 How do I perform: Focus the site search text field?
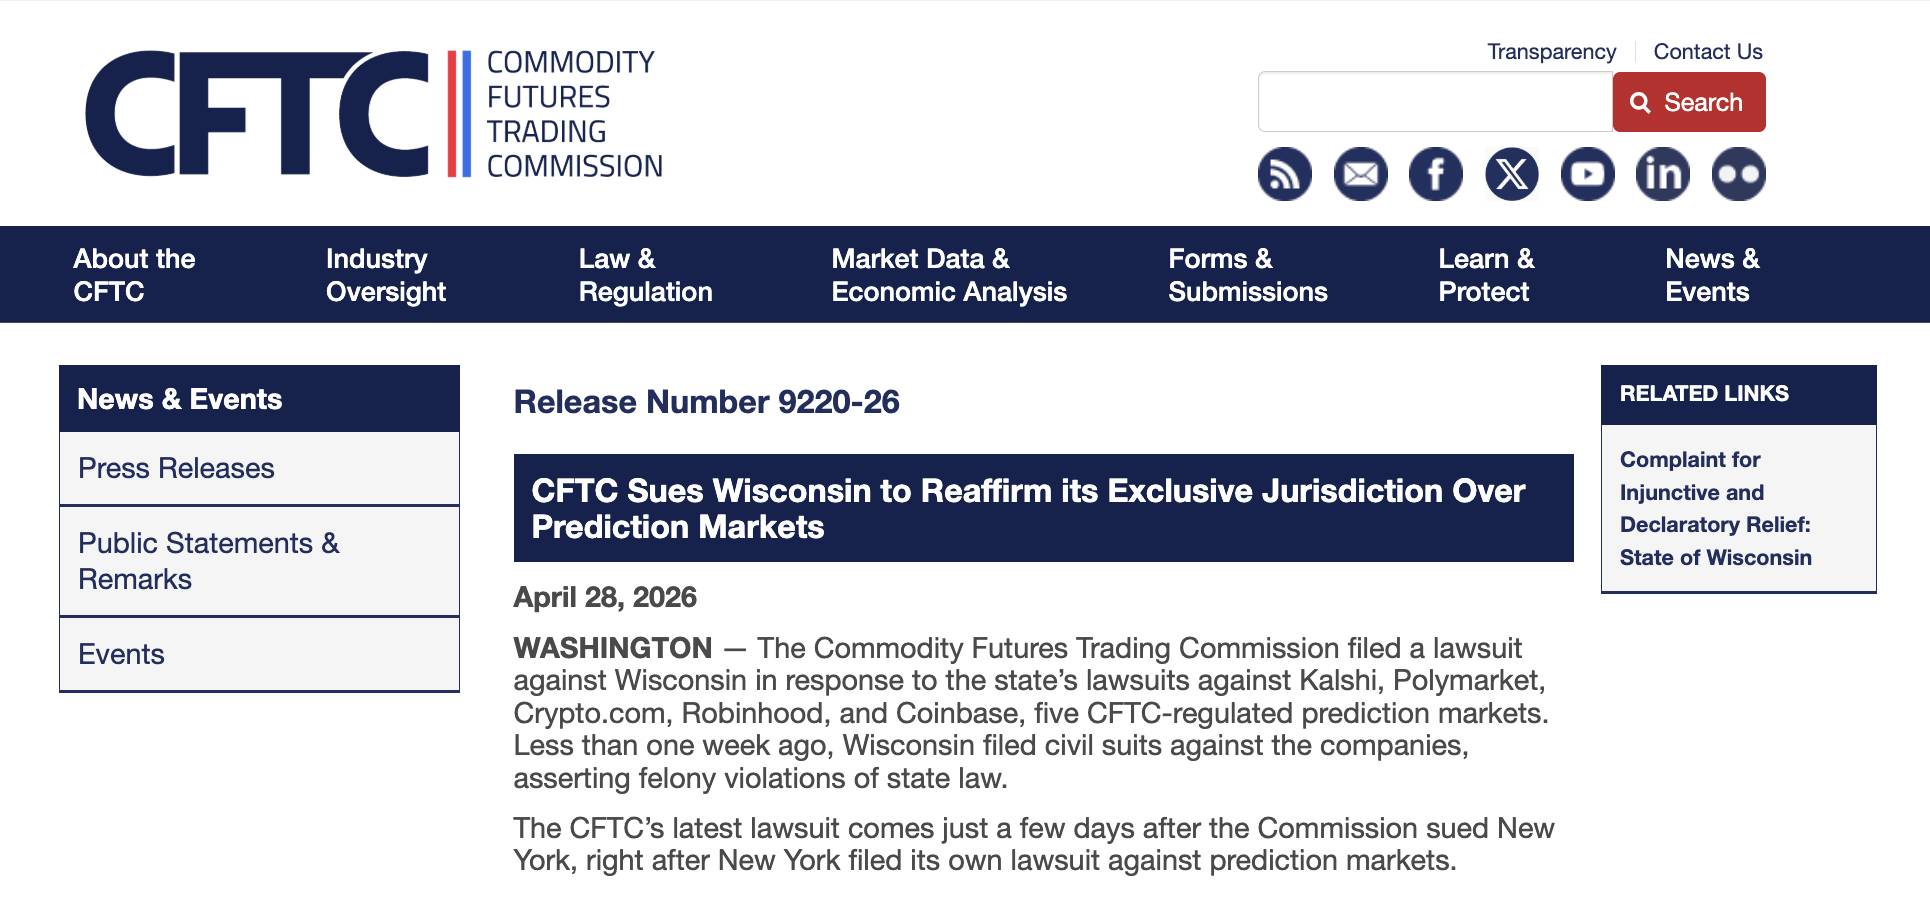(1434, 102)
